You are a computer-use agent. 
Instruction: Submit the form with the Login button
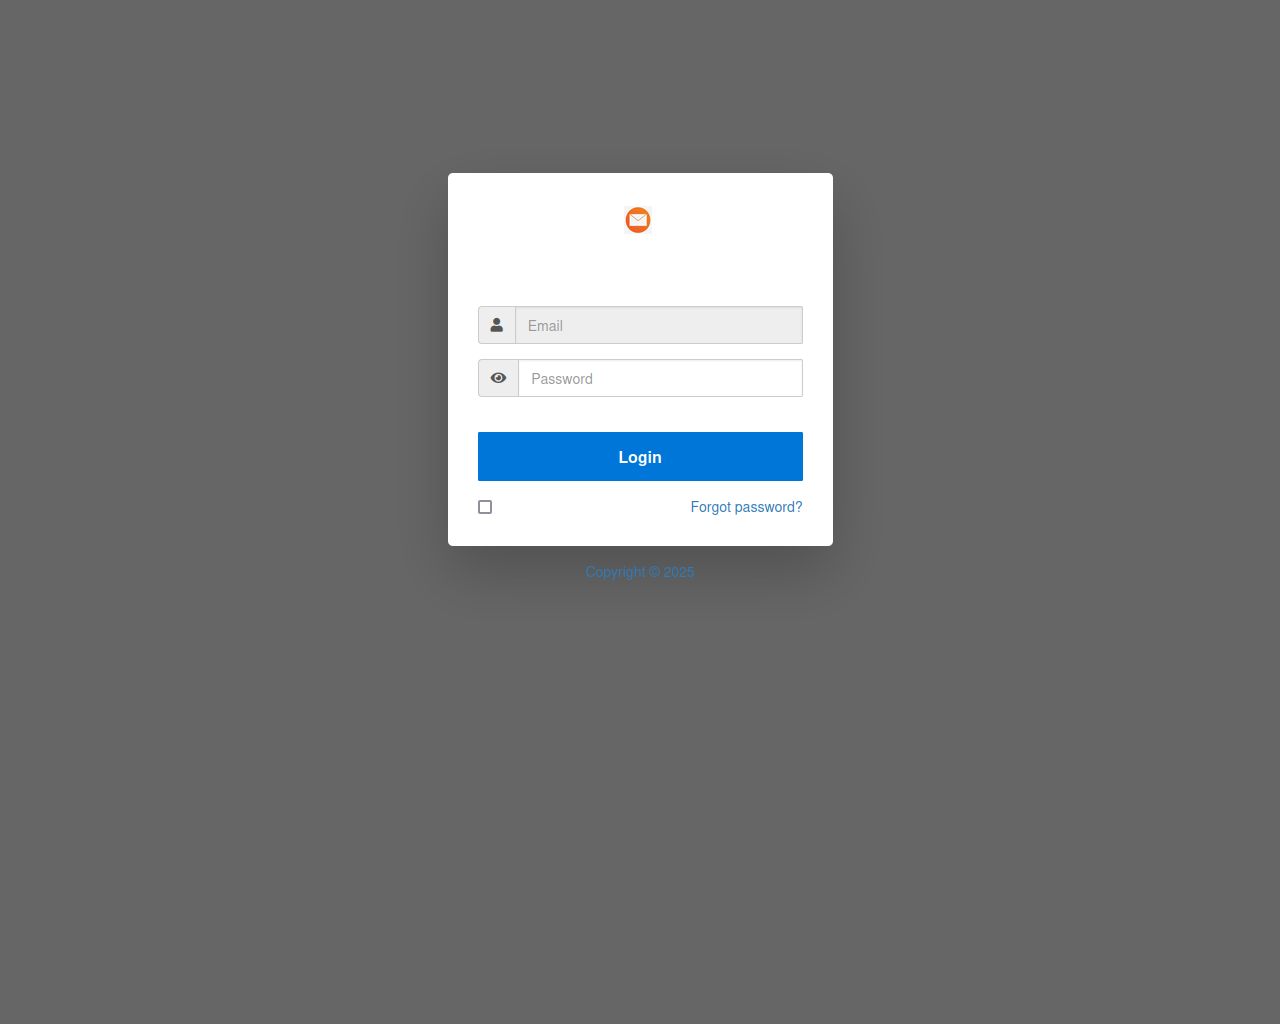point(640,456)
